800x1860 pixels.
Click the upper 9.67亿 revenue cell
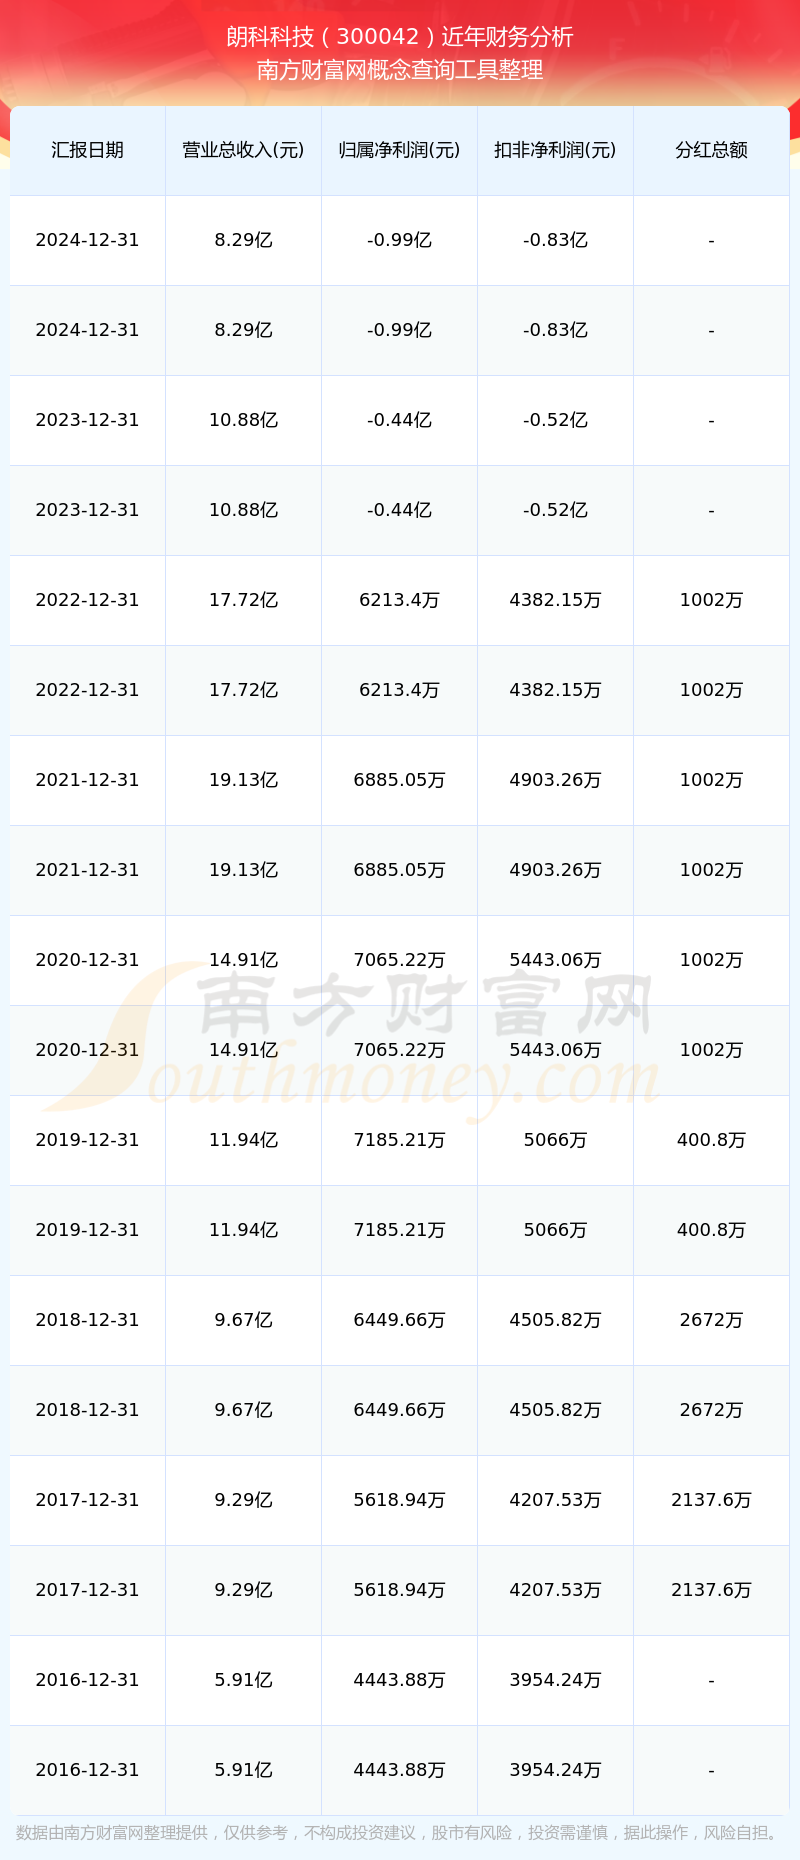click(243, 1320)
